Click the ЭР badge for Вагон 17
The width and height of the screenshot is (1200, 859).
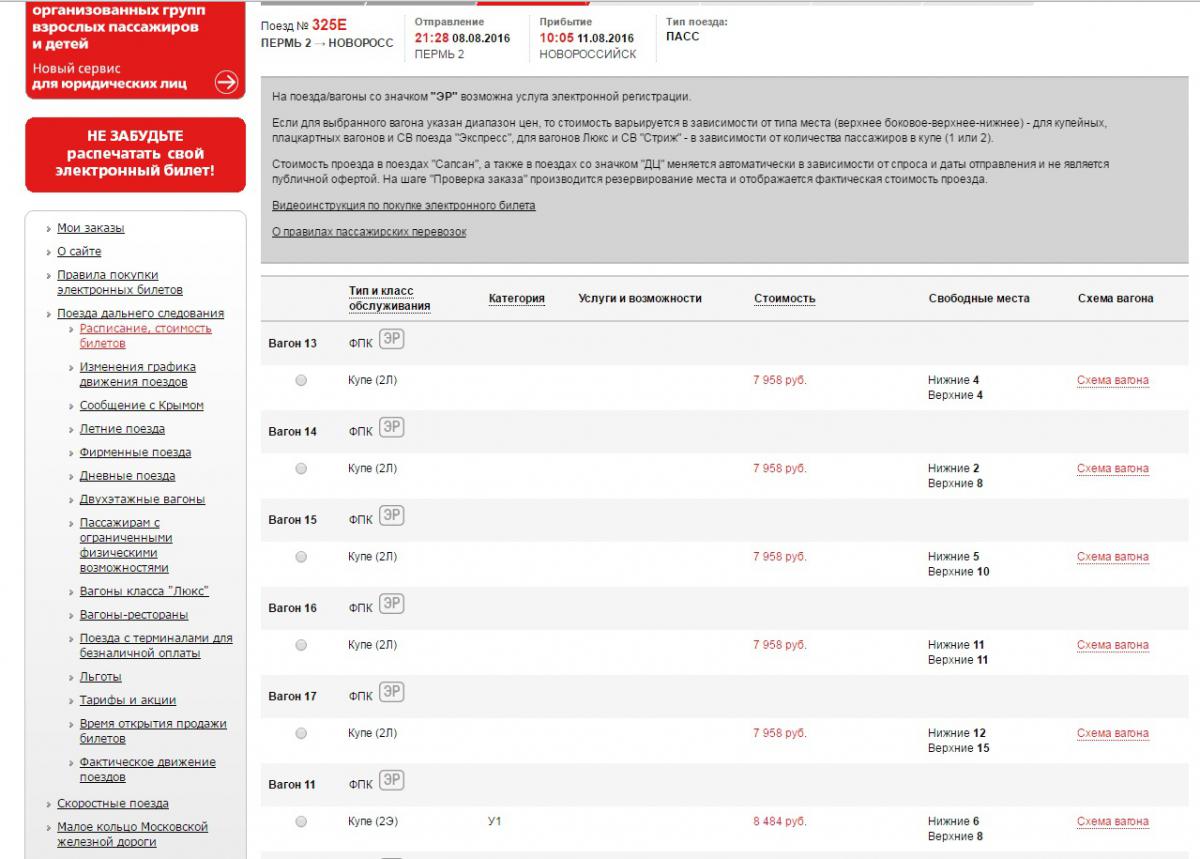coord(392,693)
